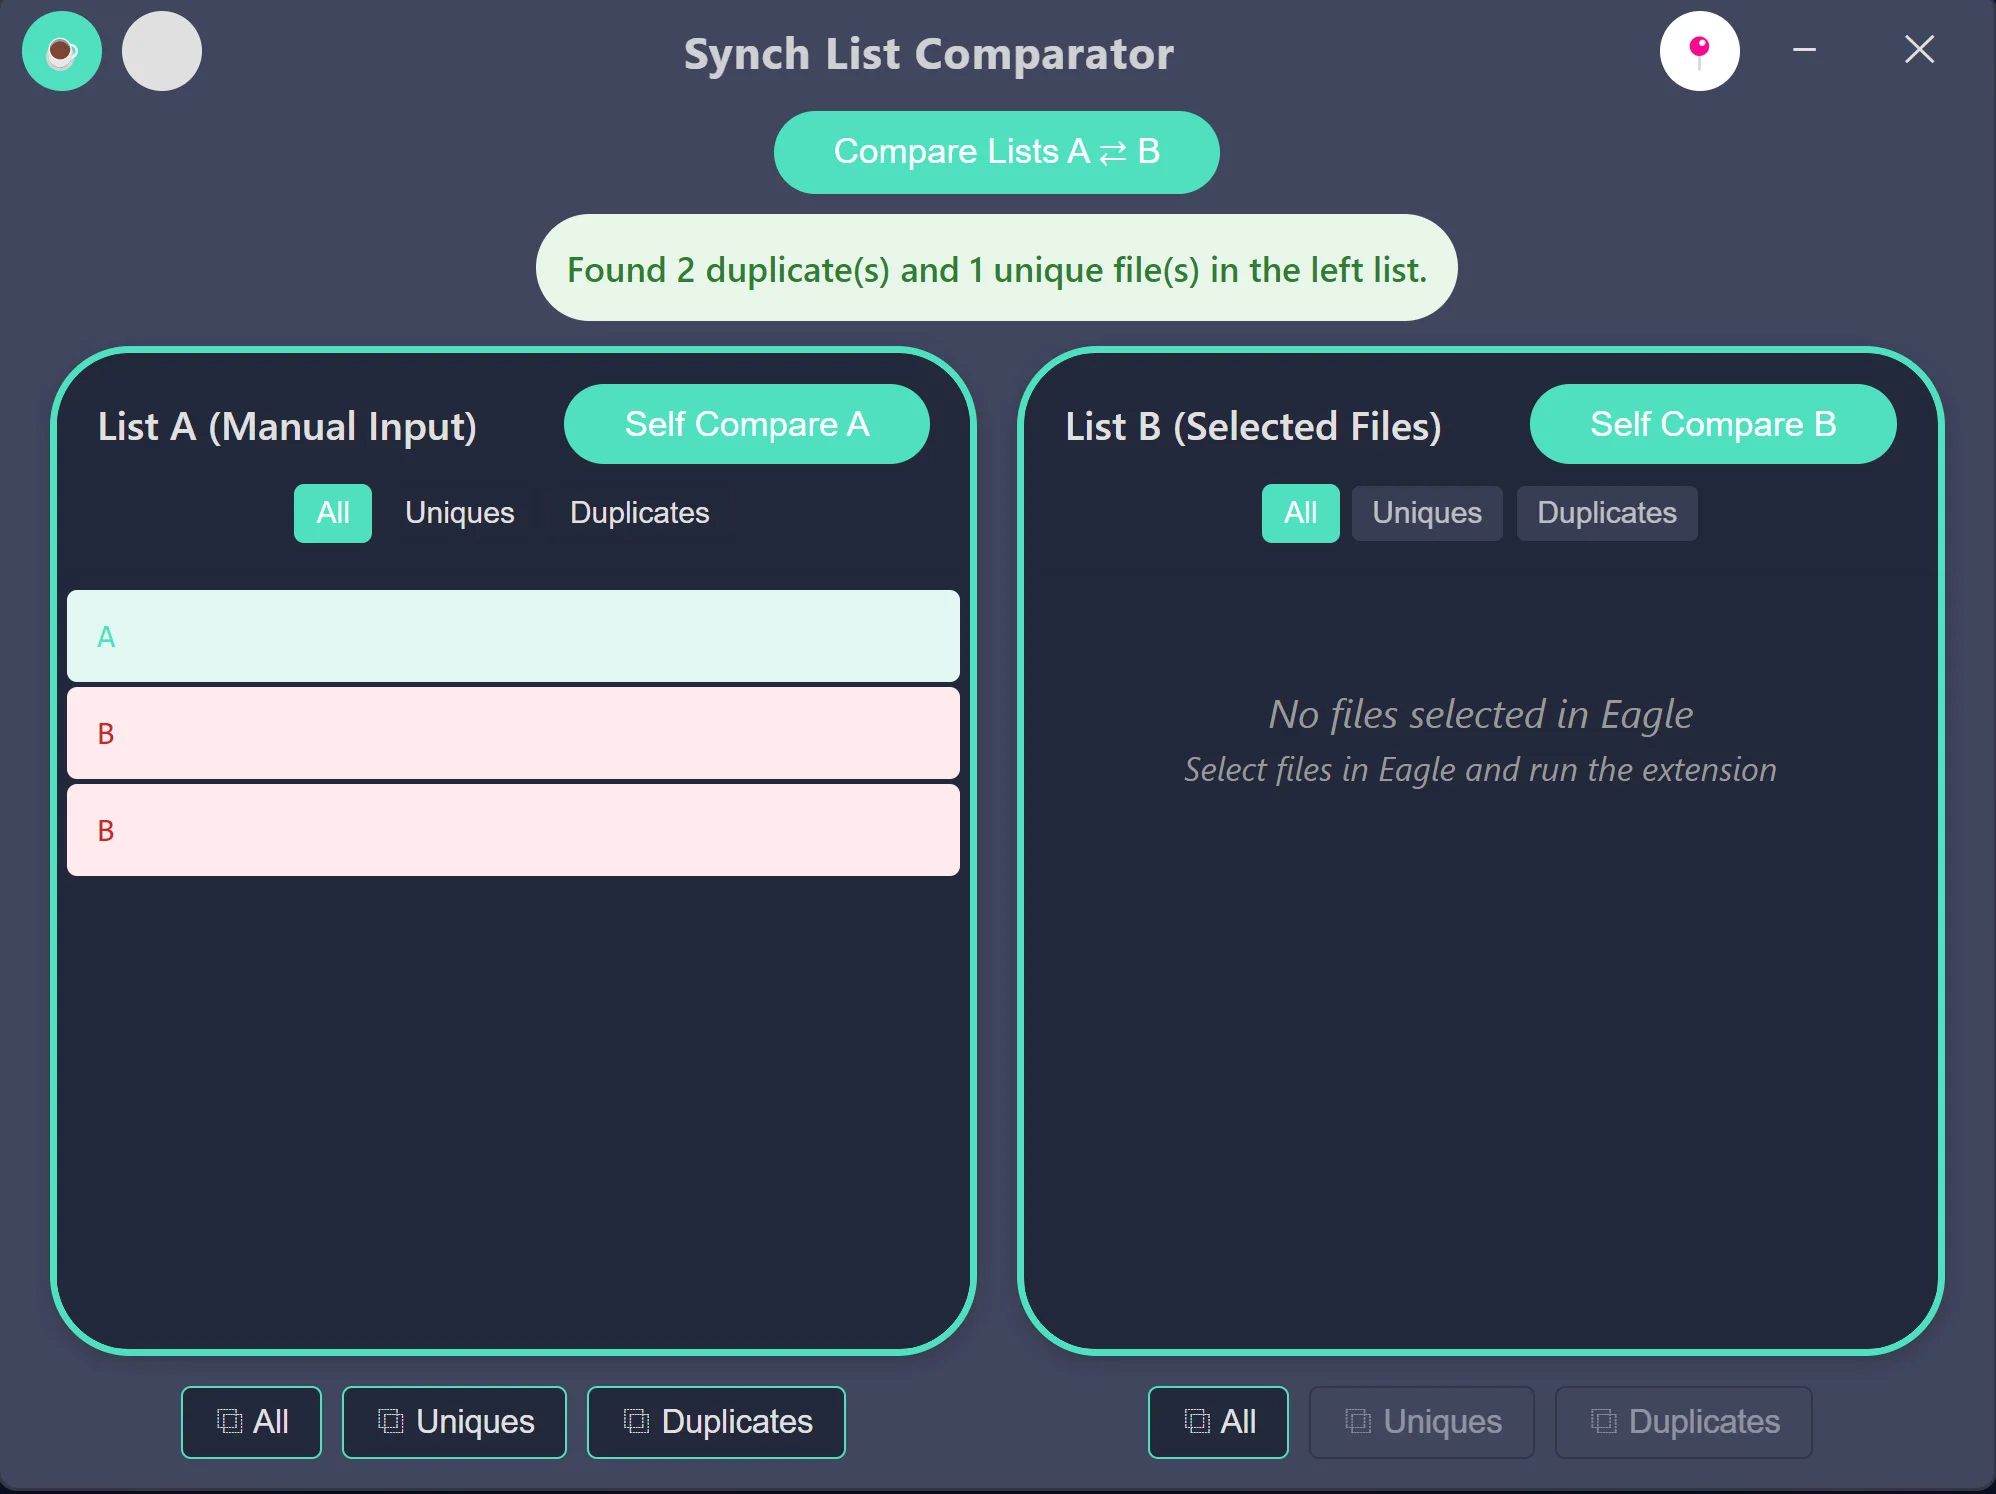1996x1494 pixels.
Task: Toggle the pink pin window icon
Action: pos(1699,52)
